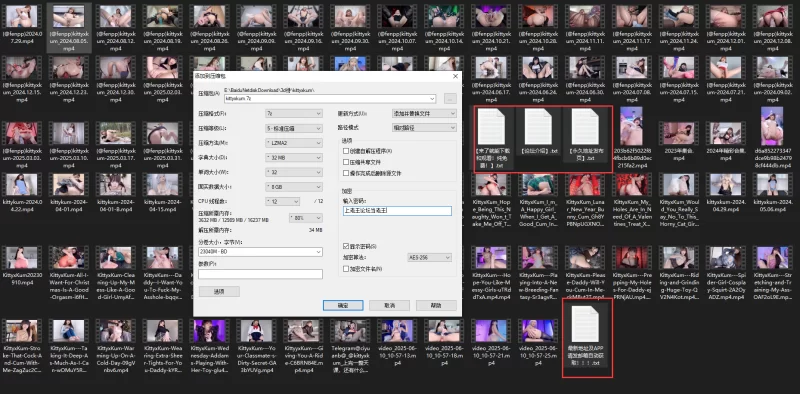800x394 pixels.
Task: Close the 添加到压缩包 dialog window
Action: click(455, 76)
